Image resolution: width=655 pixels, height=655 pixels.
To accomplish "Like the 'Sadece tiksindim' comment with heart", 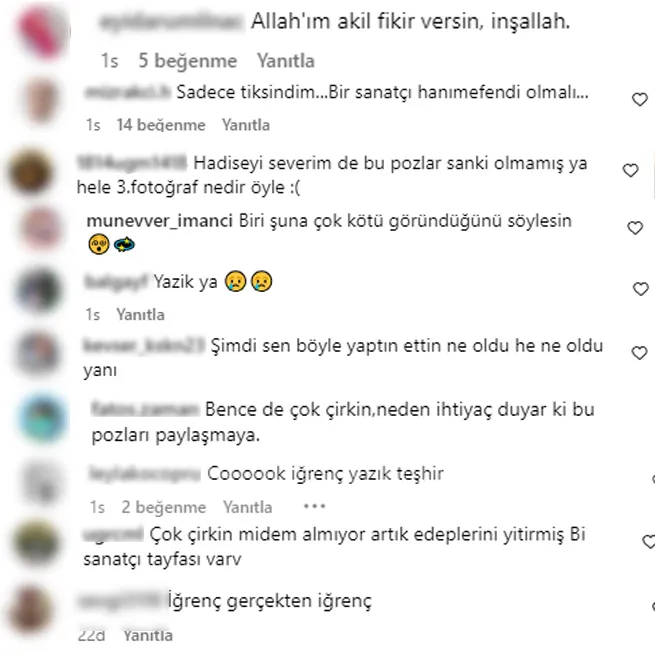I will click(x=640, y=99).
